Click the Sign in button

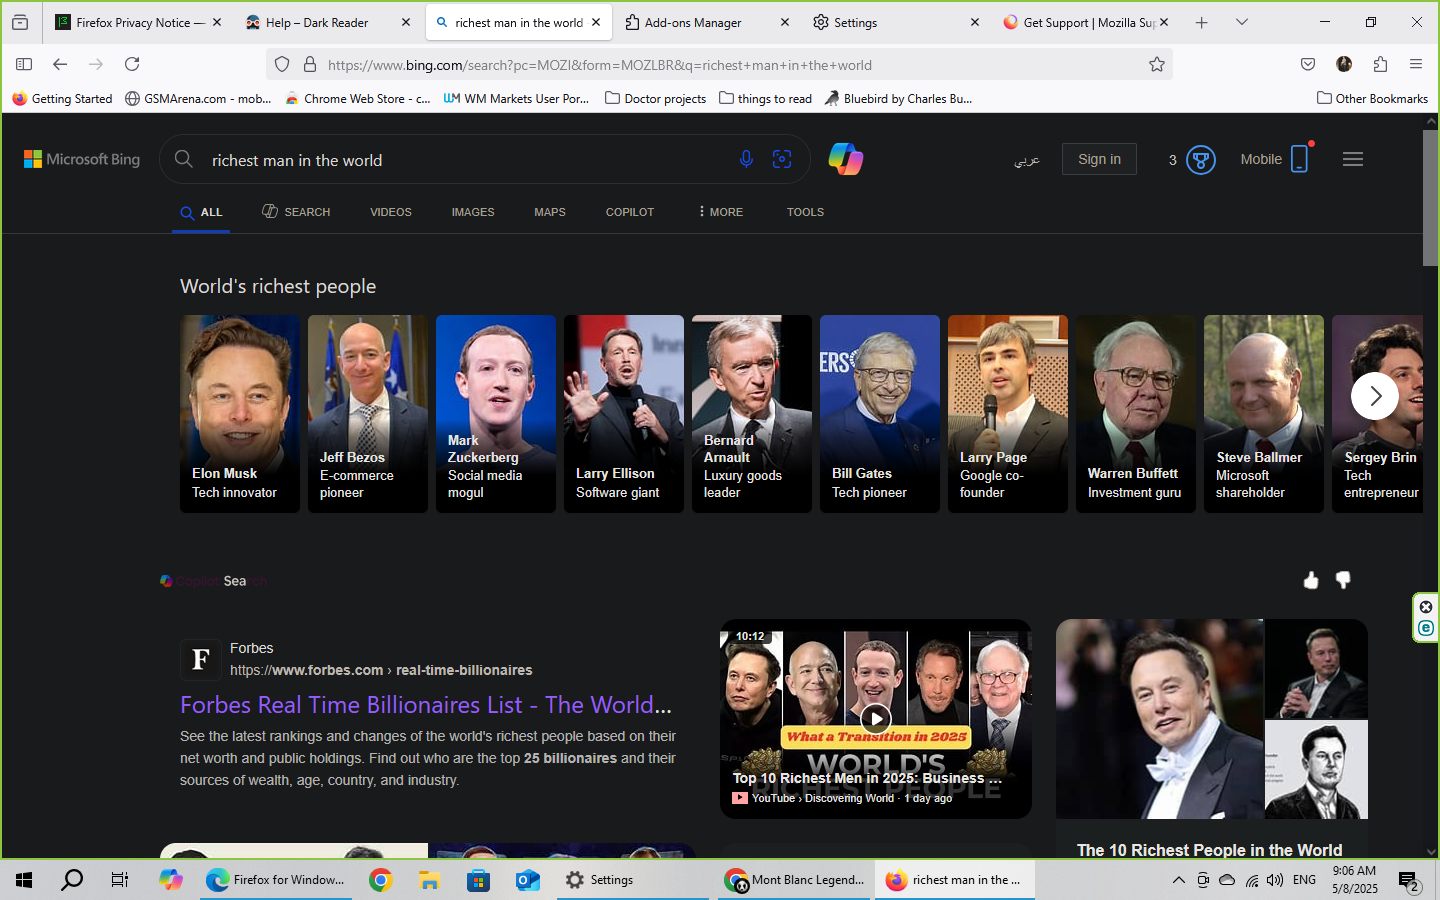click(x=1099, y=159)
